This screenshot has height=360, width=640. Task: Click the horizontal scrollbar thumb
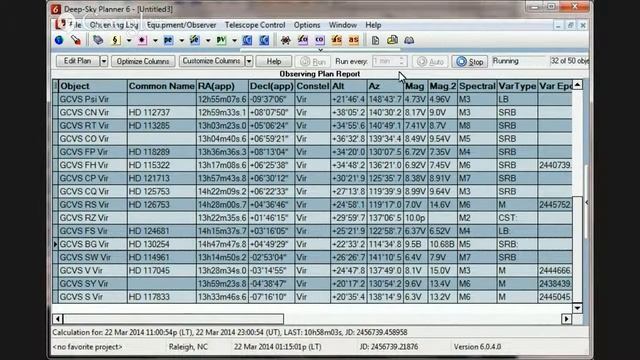(x=173, y=319)
